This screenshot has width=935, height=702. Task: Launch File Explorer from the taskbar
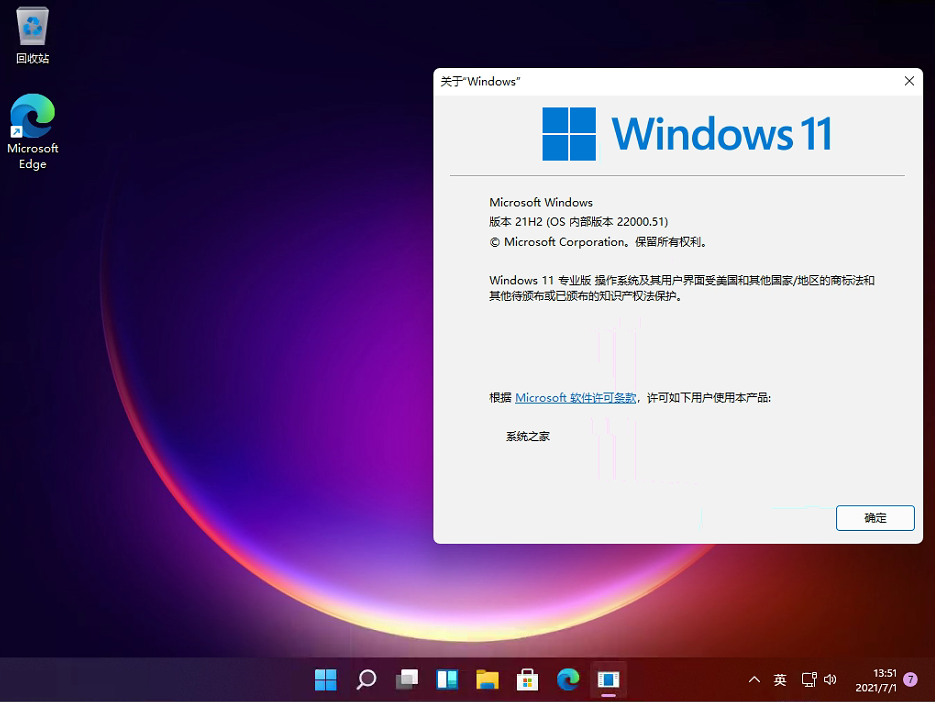pos(487,679)
